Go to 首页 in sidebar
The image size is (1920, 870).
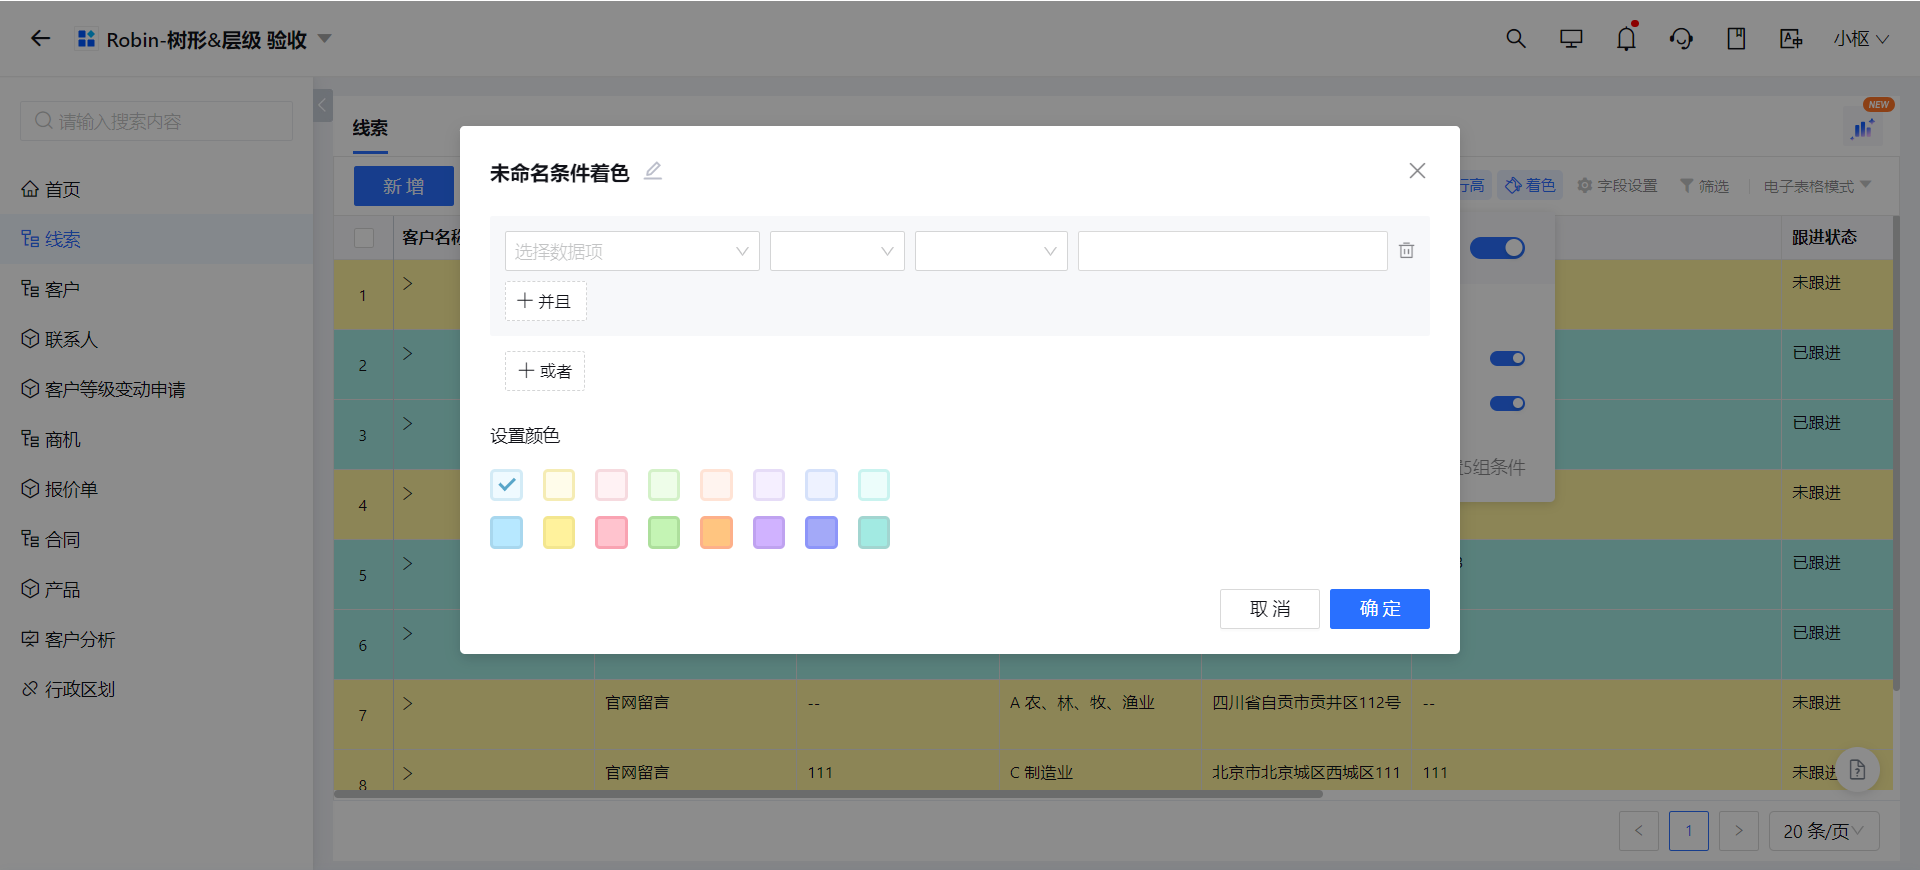pyautogui.click(x=156, y=189)
